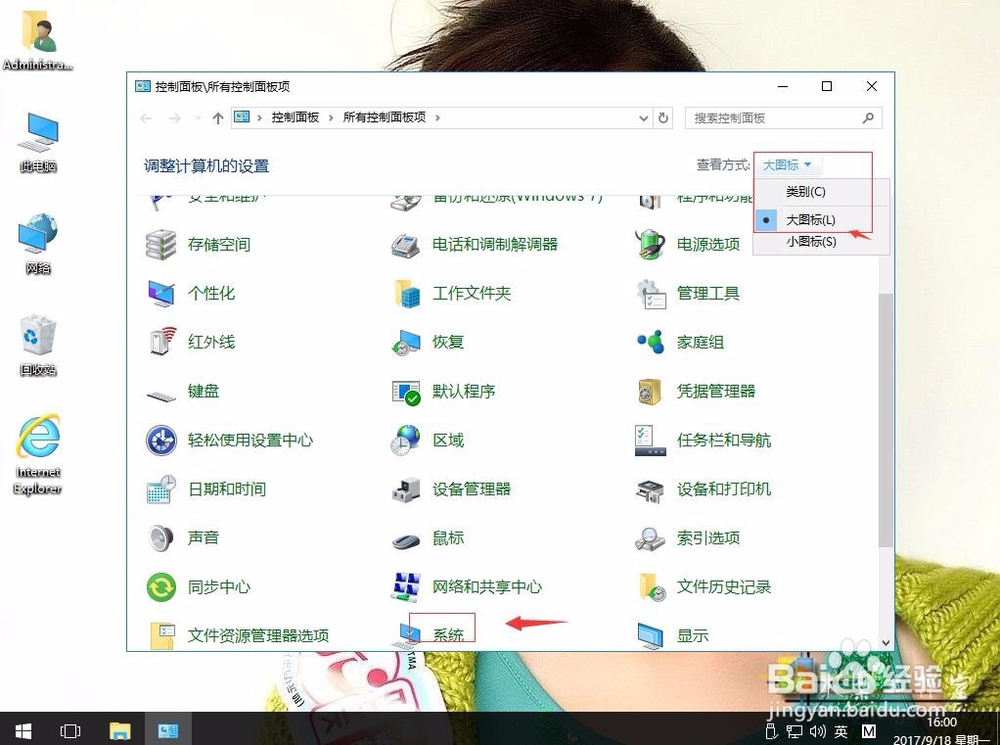
Task: Open File Explorer from the taskbar
Action: click(x=120, y=730)
